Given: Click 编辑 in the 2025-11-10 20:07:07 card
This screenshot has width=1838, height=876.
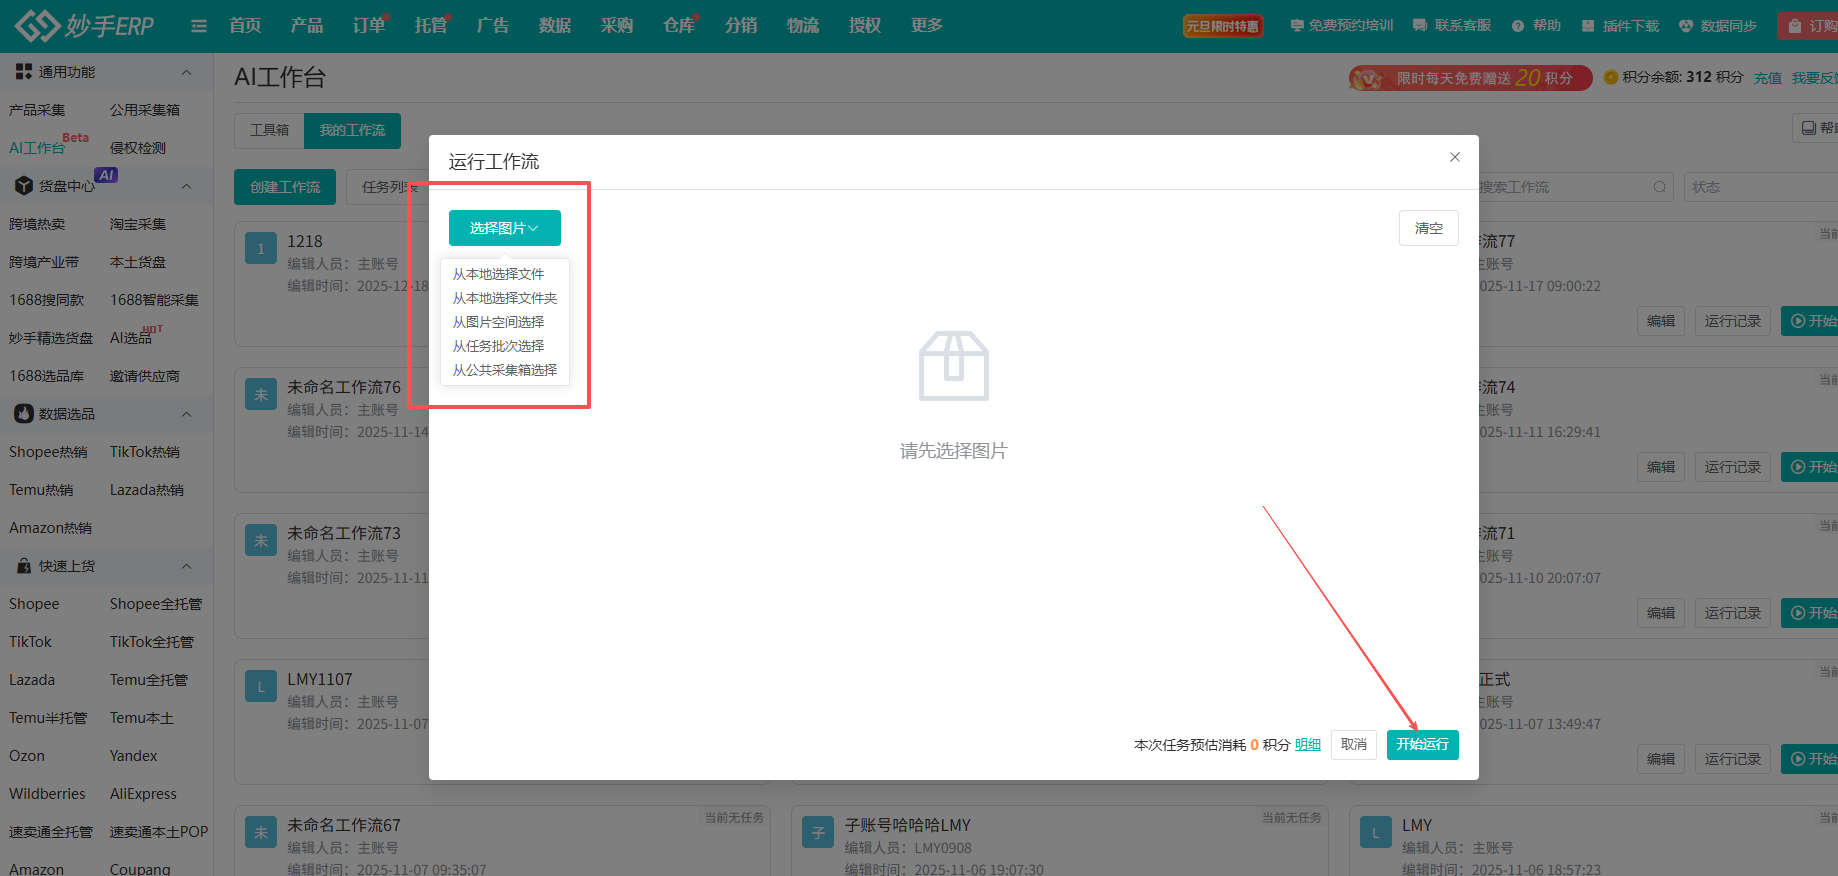Looking at the screenshot, I should [x=1661, y=613].
